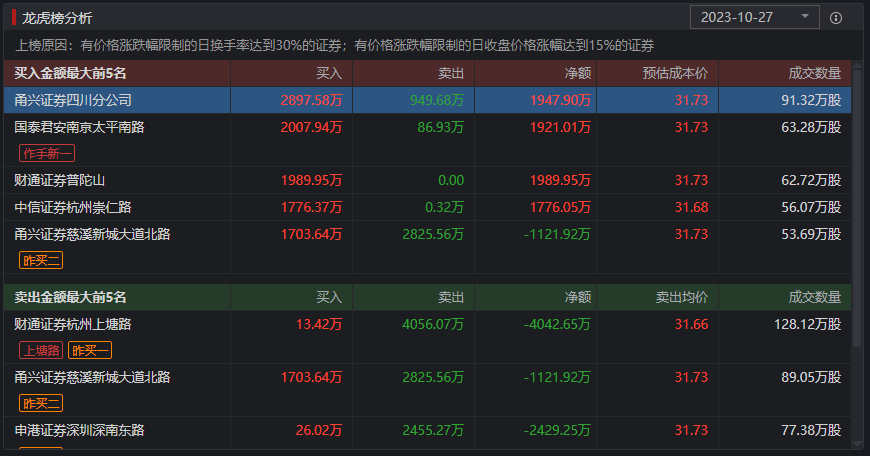Click the 买入金额最大前5名 header
The width and height of the screenshot is (870, 456).
coord(70,73)
